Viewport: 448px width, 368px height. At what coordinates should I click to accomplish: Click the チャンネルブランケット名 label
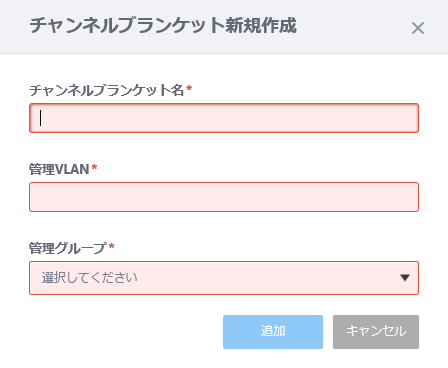pos(107,90)
